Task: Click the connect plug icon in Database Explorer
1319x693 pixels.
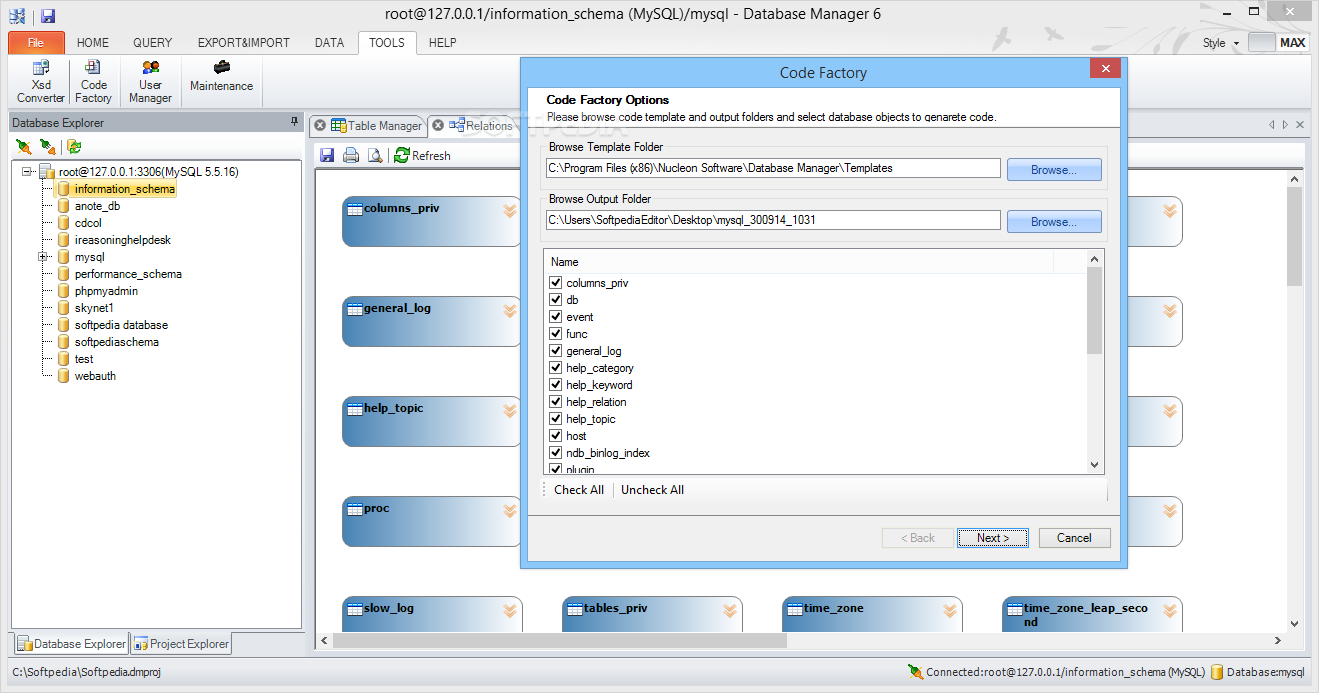Action: pos(24,147)
